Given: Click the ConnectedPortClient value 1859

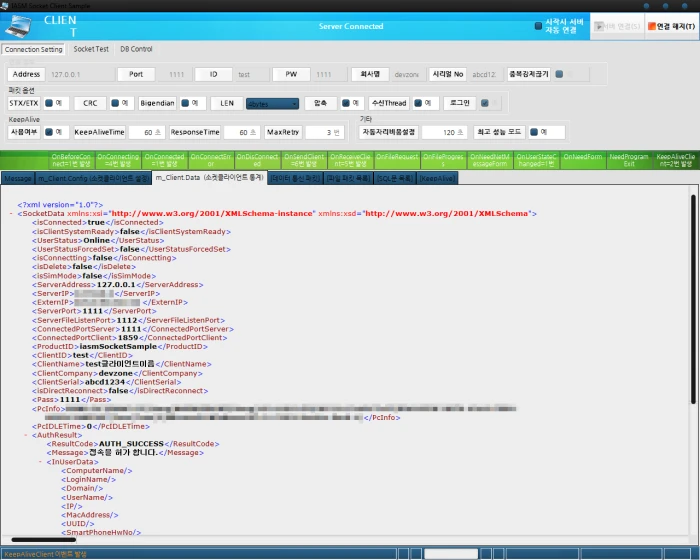Looking at the screenshot, I should [128, 338].
